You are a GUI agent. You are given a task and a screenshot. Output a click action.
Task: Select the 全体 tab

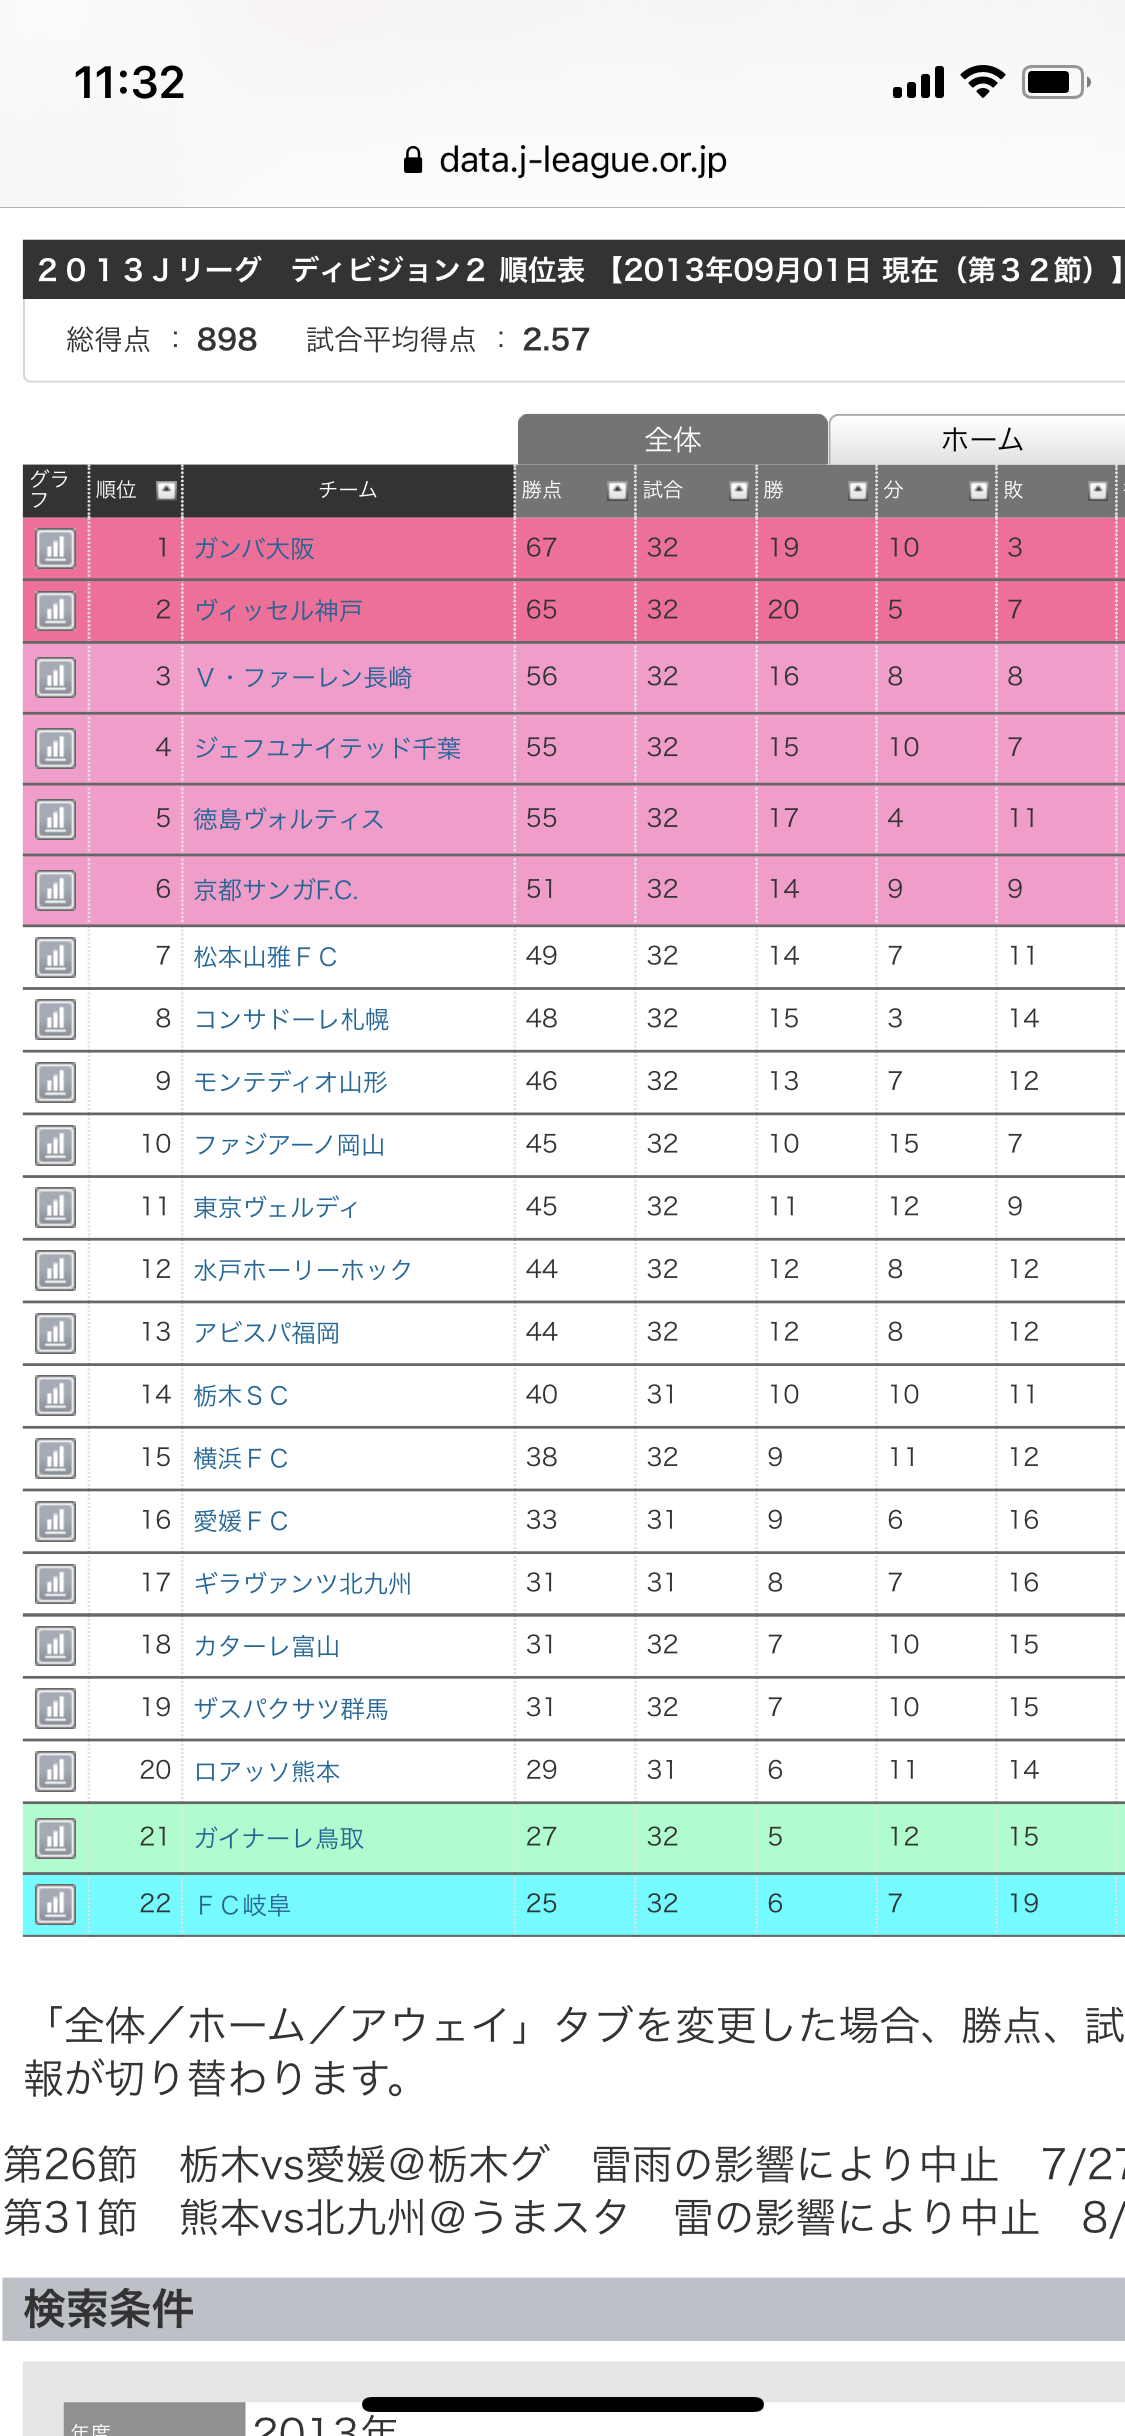[672, 439]
